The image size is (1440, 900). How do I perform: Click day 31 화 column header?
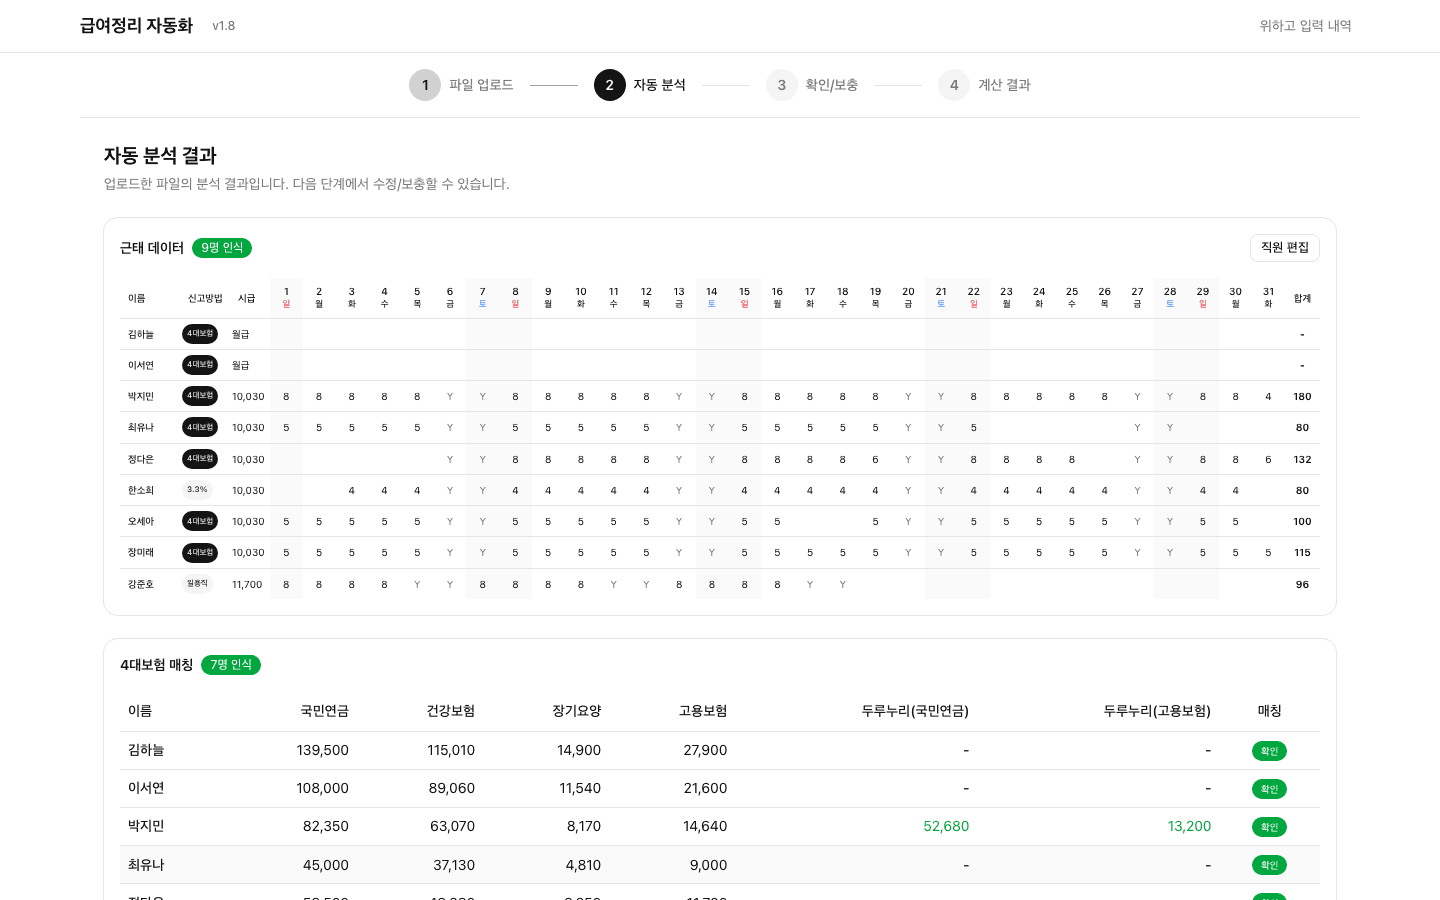(1268, 297)
